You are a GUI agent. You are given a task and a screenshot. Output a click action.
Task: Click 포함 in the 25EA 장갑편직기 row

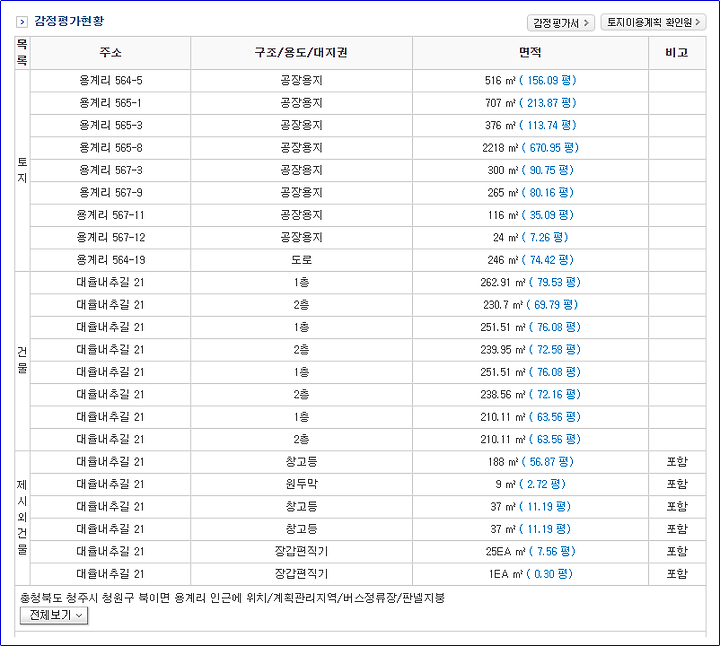pos(677,552)
